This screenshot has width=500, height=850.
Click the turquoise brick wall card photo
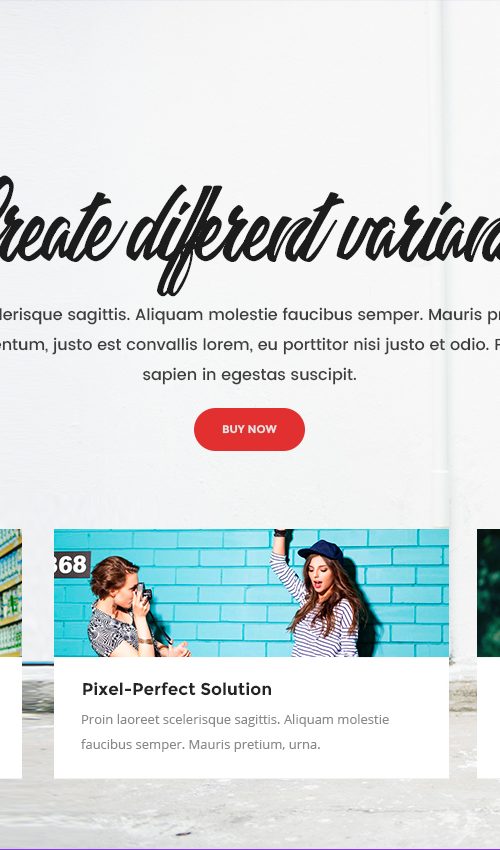click(x=251, y=593)
